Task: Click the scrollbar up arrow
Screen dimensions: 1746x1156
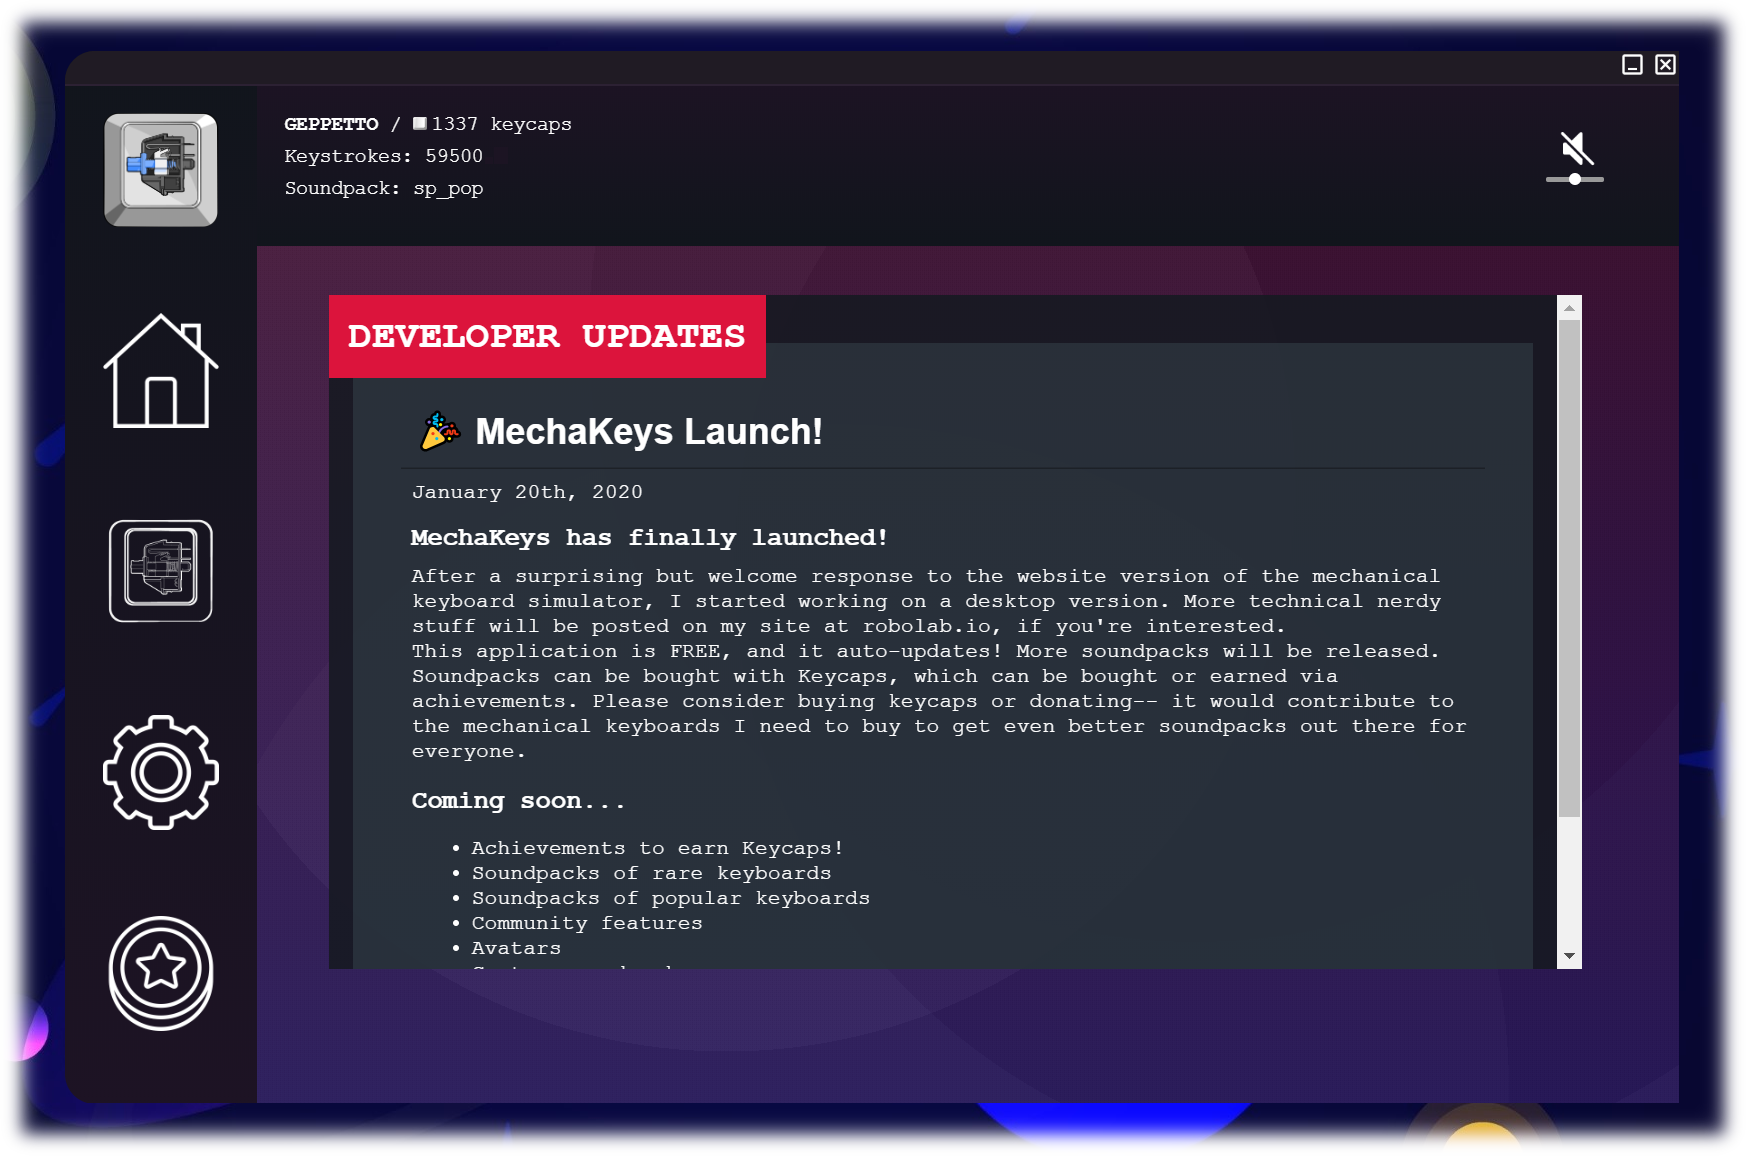Action: [x=1569, y=308]
